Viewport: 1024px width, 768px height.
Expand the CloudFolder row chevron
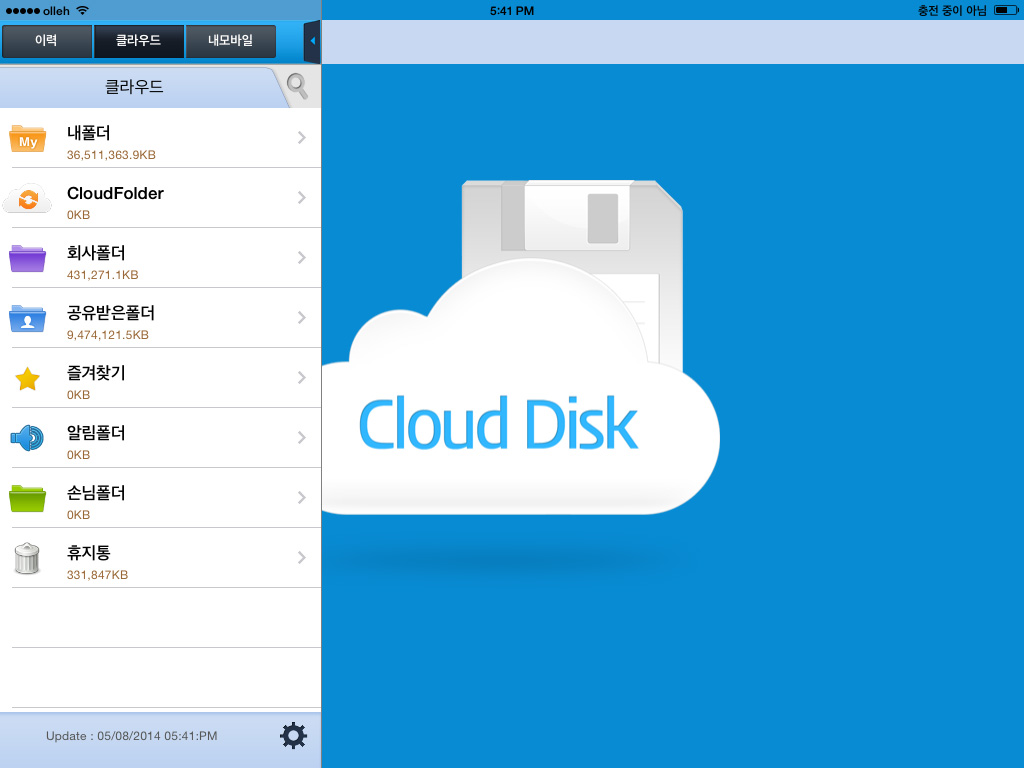pyautogui.click(x=302, y=197)
